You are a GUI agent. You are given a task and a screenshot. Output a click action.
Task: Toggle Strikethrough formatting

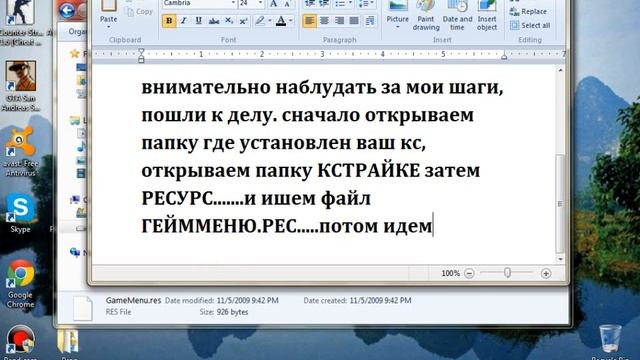(213, 21)
